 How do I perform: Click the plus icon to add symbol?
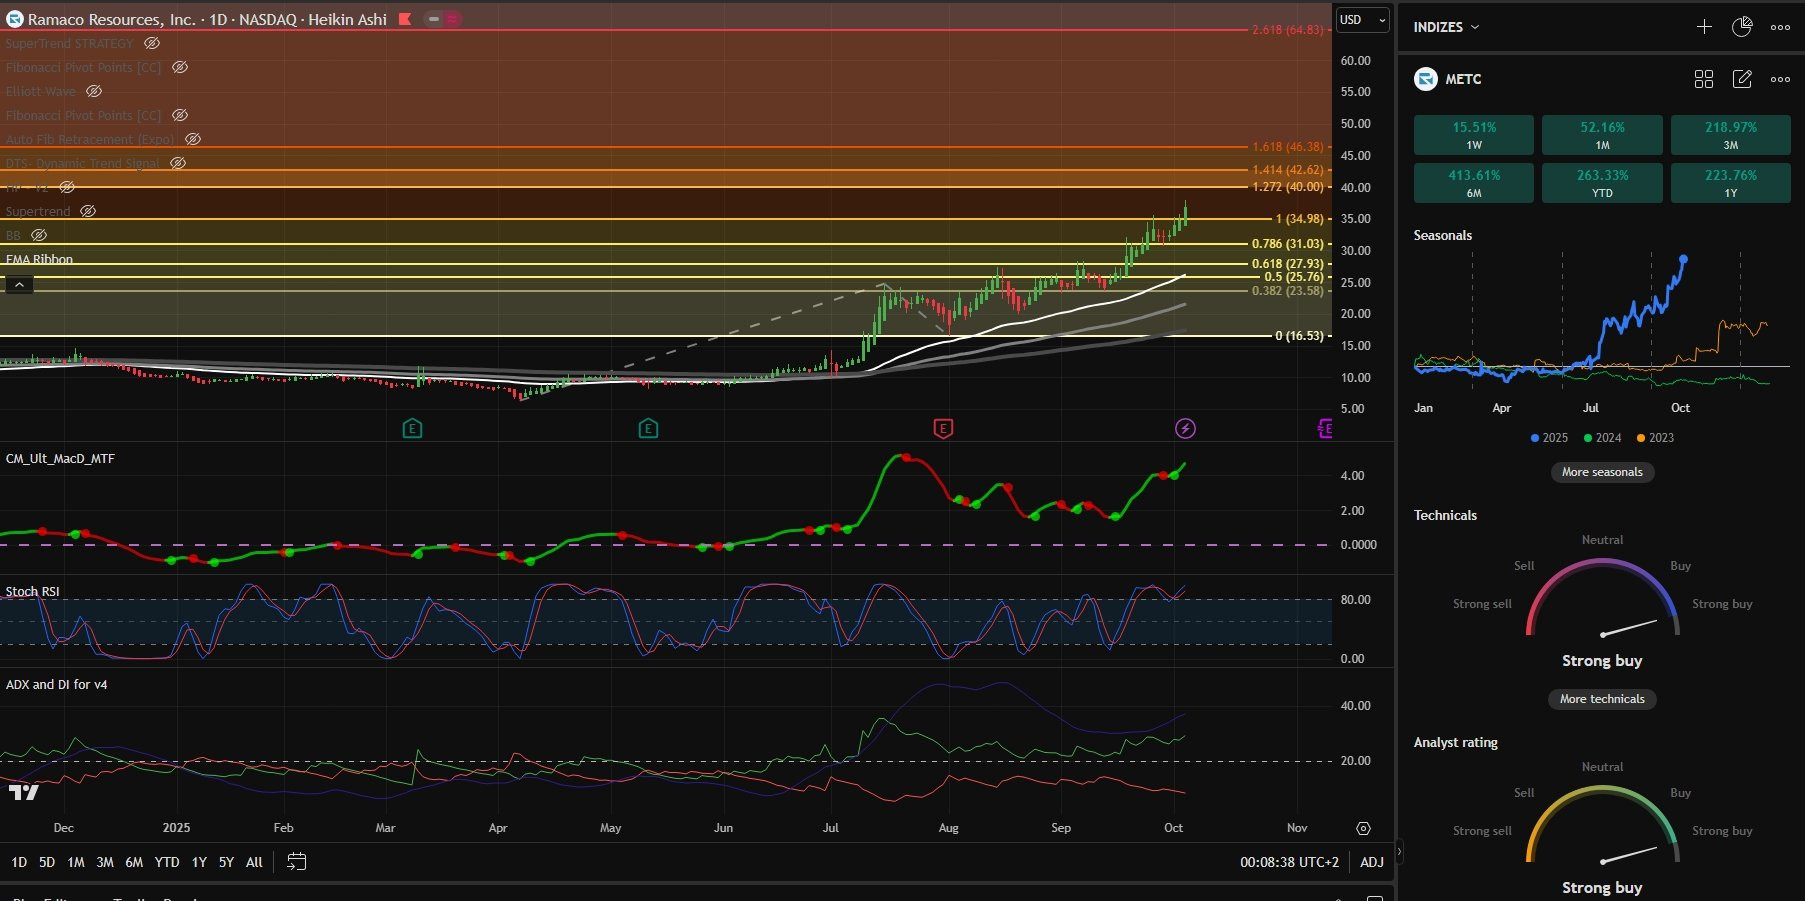(1704, 27)
